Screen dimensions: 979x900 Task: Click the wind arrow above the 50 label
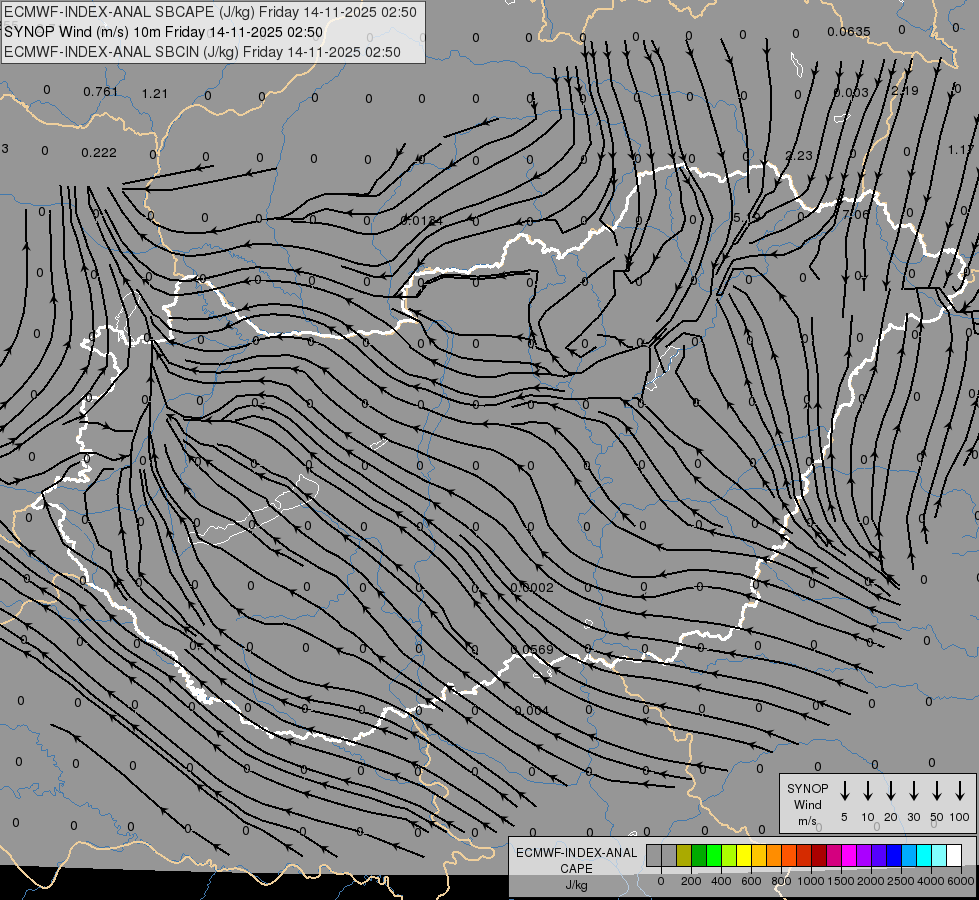(x=937, y=791)
